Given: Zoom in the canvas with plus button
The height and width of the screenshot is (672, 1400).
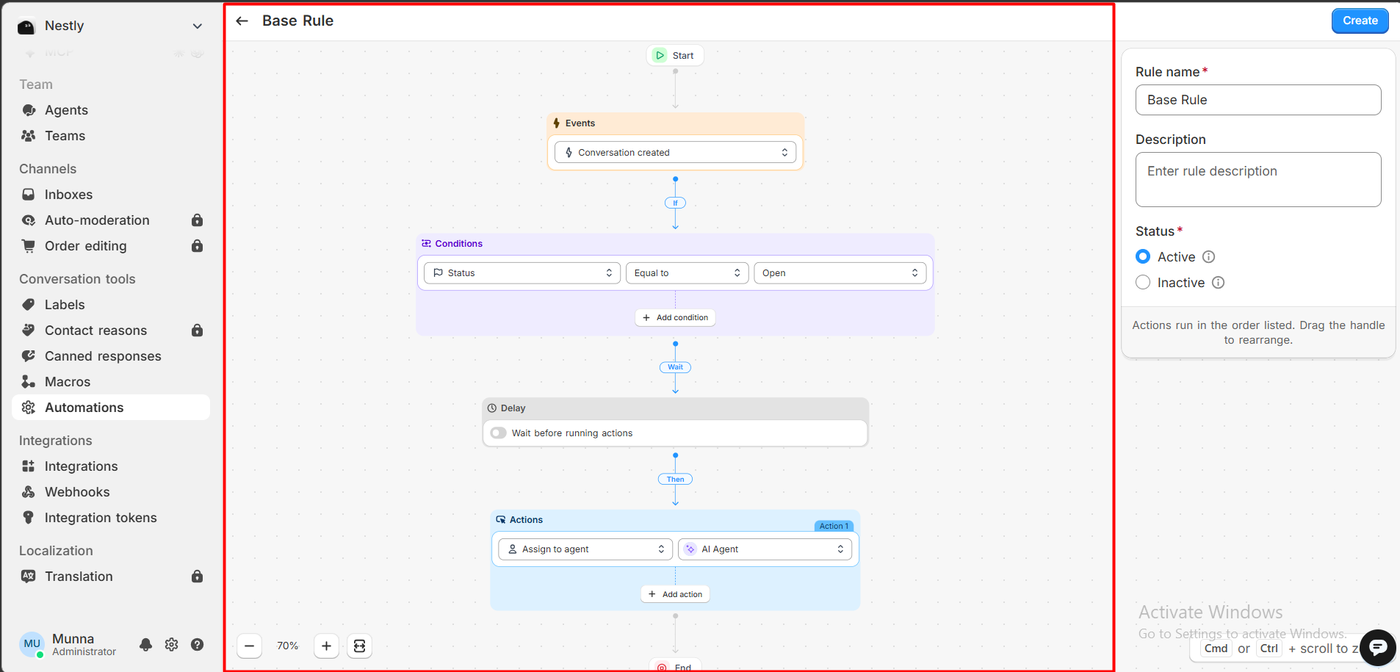Looking at the screenshot, I should click(x=326, y=646).
